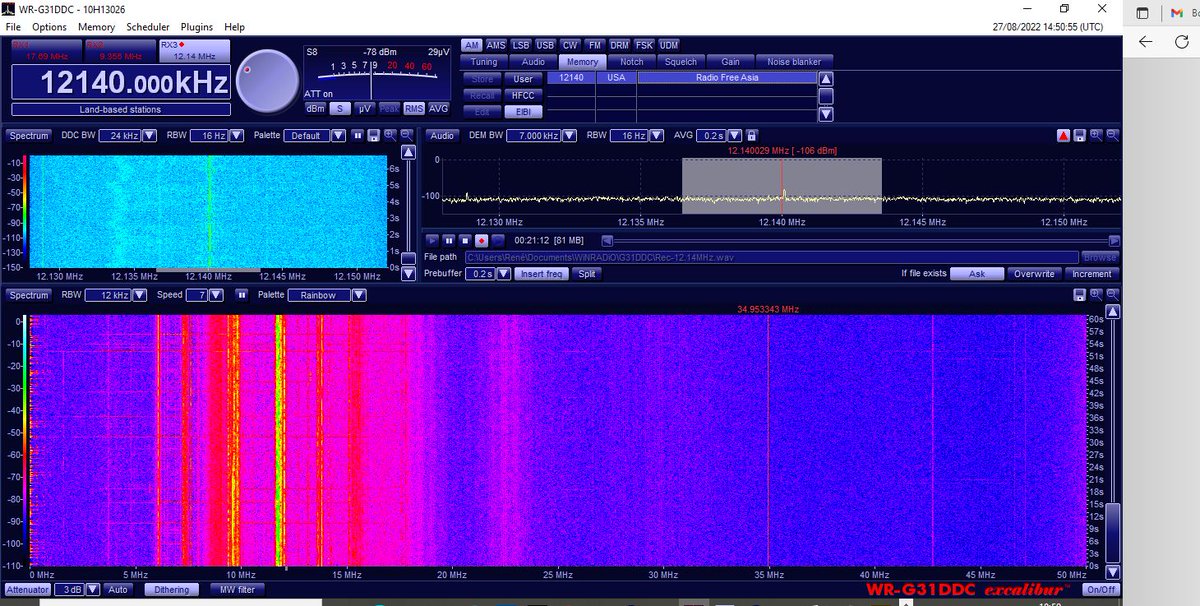
Task: Switch to the Tuning tab
Action: pos(484,62)
